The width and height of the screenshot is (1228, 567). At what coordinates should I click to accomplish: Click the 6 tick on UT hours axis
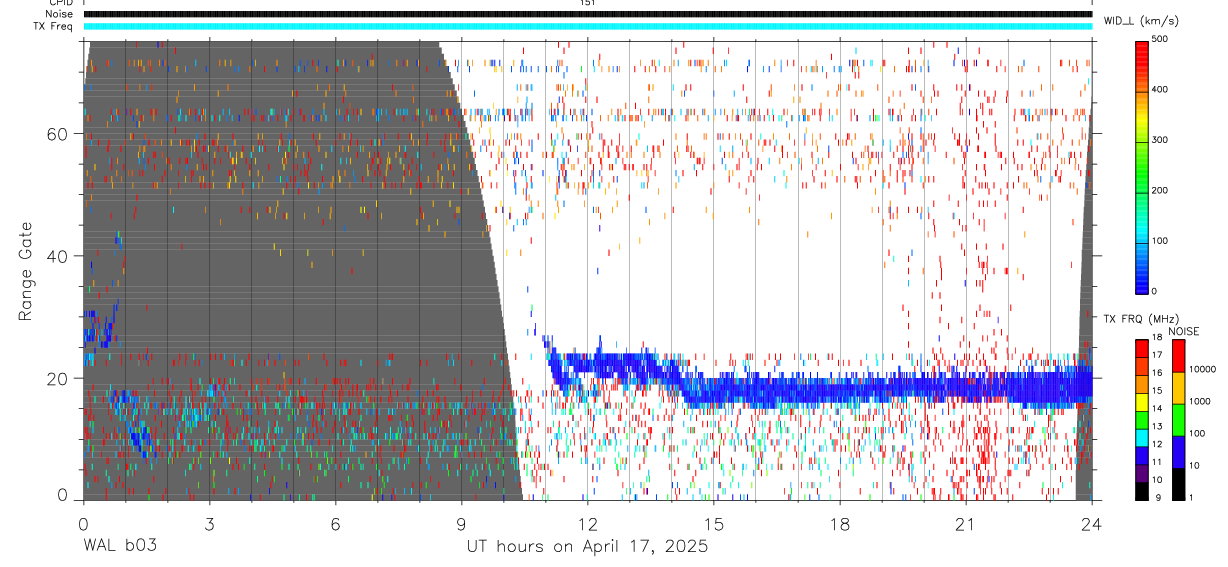click(335, 523)
